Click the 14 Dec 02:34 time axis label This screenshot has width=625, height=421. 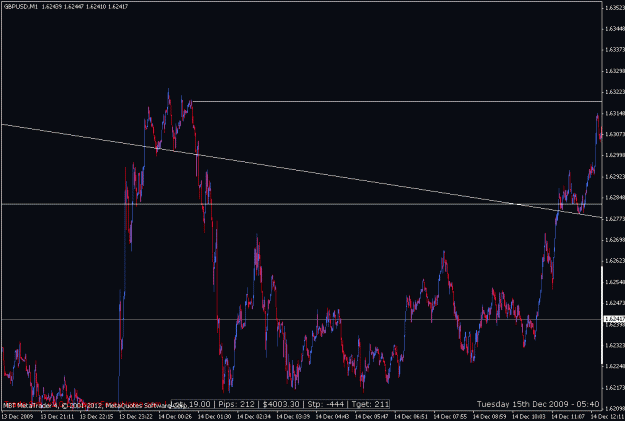[254, 417]
